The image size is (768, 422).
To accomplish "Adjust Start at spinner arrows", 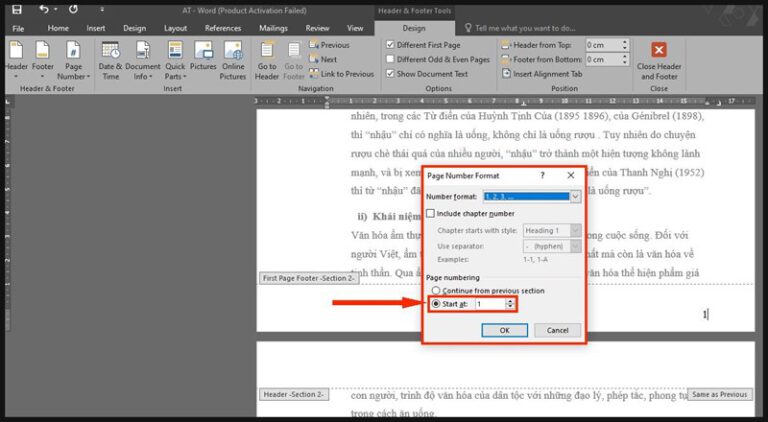I will [510, 304].
